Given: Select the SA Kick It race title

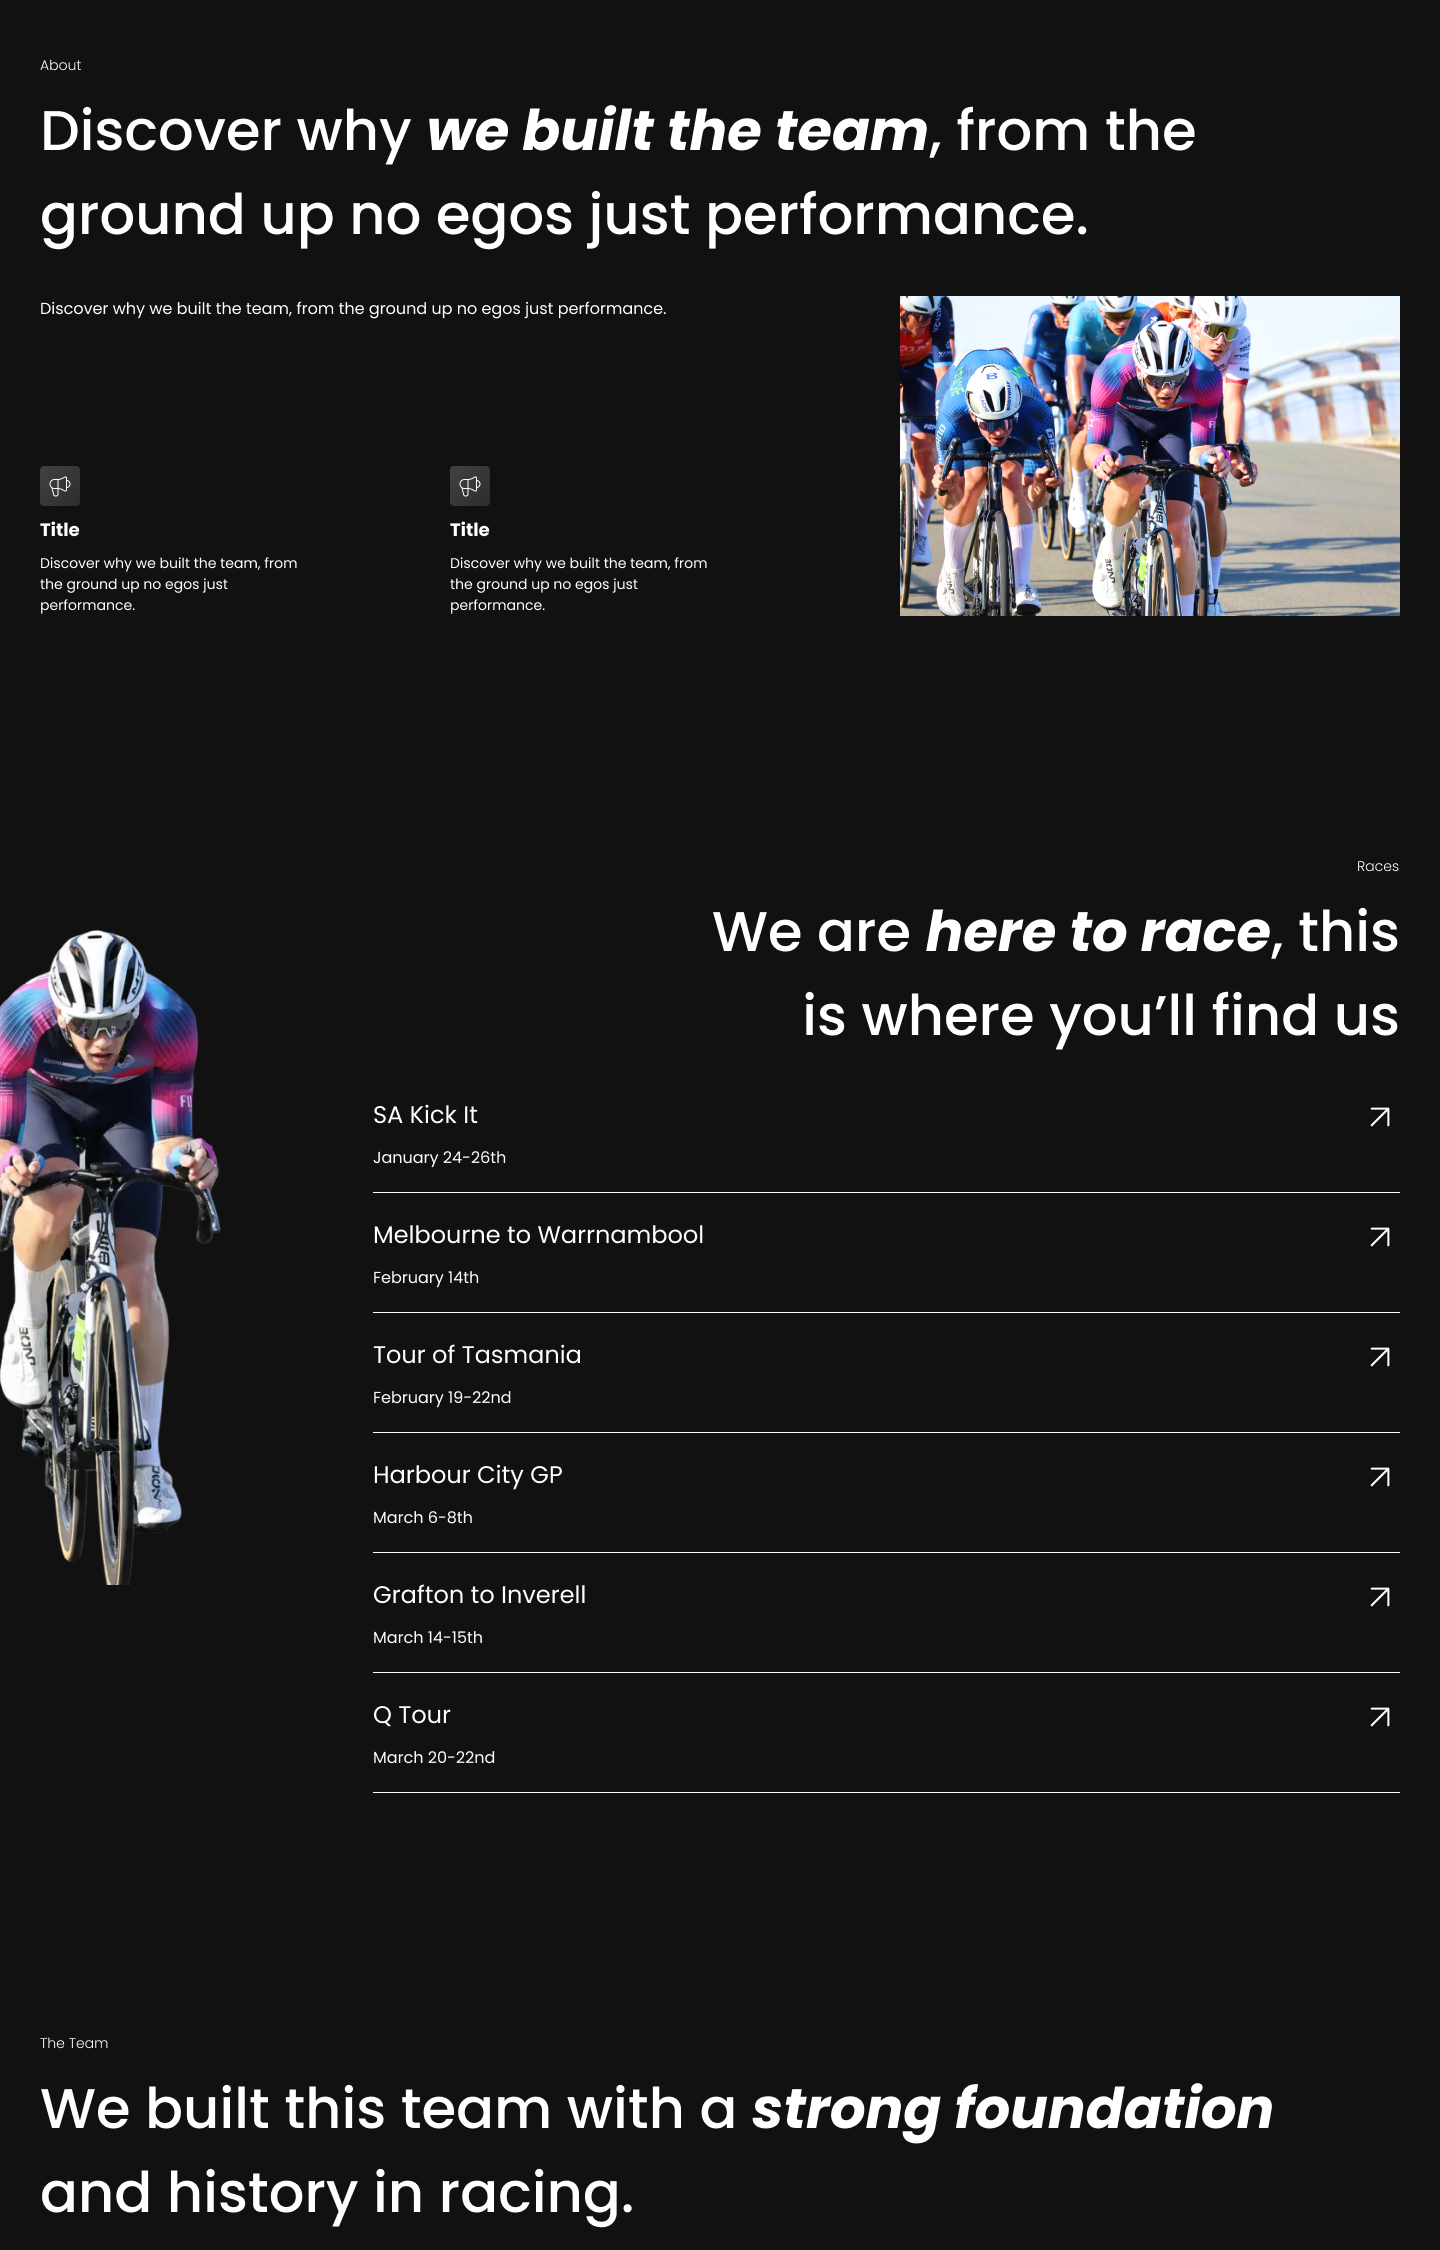Looking at the screenshot, I should point(425,1115).
